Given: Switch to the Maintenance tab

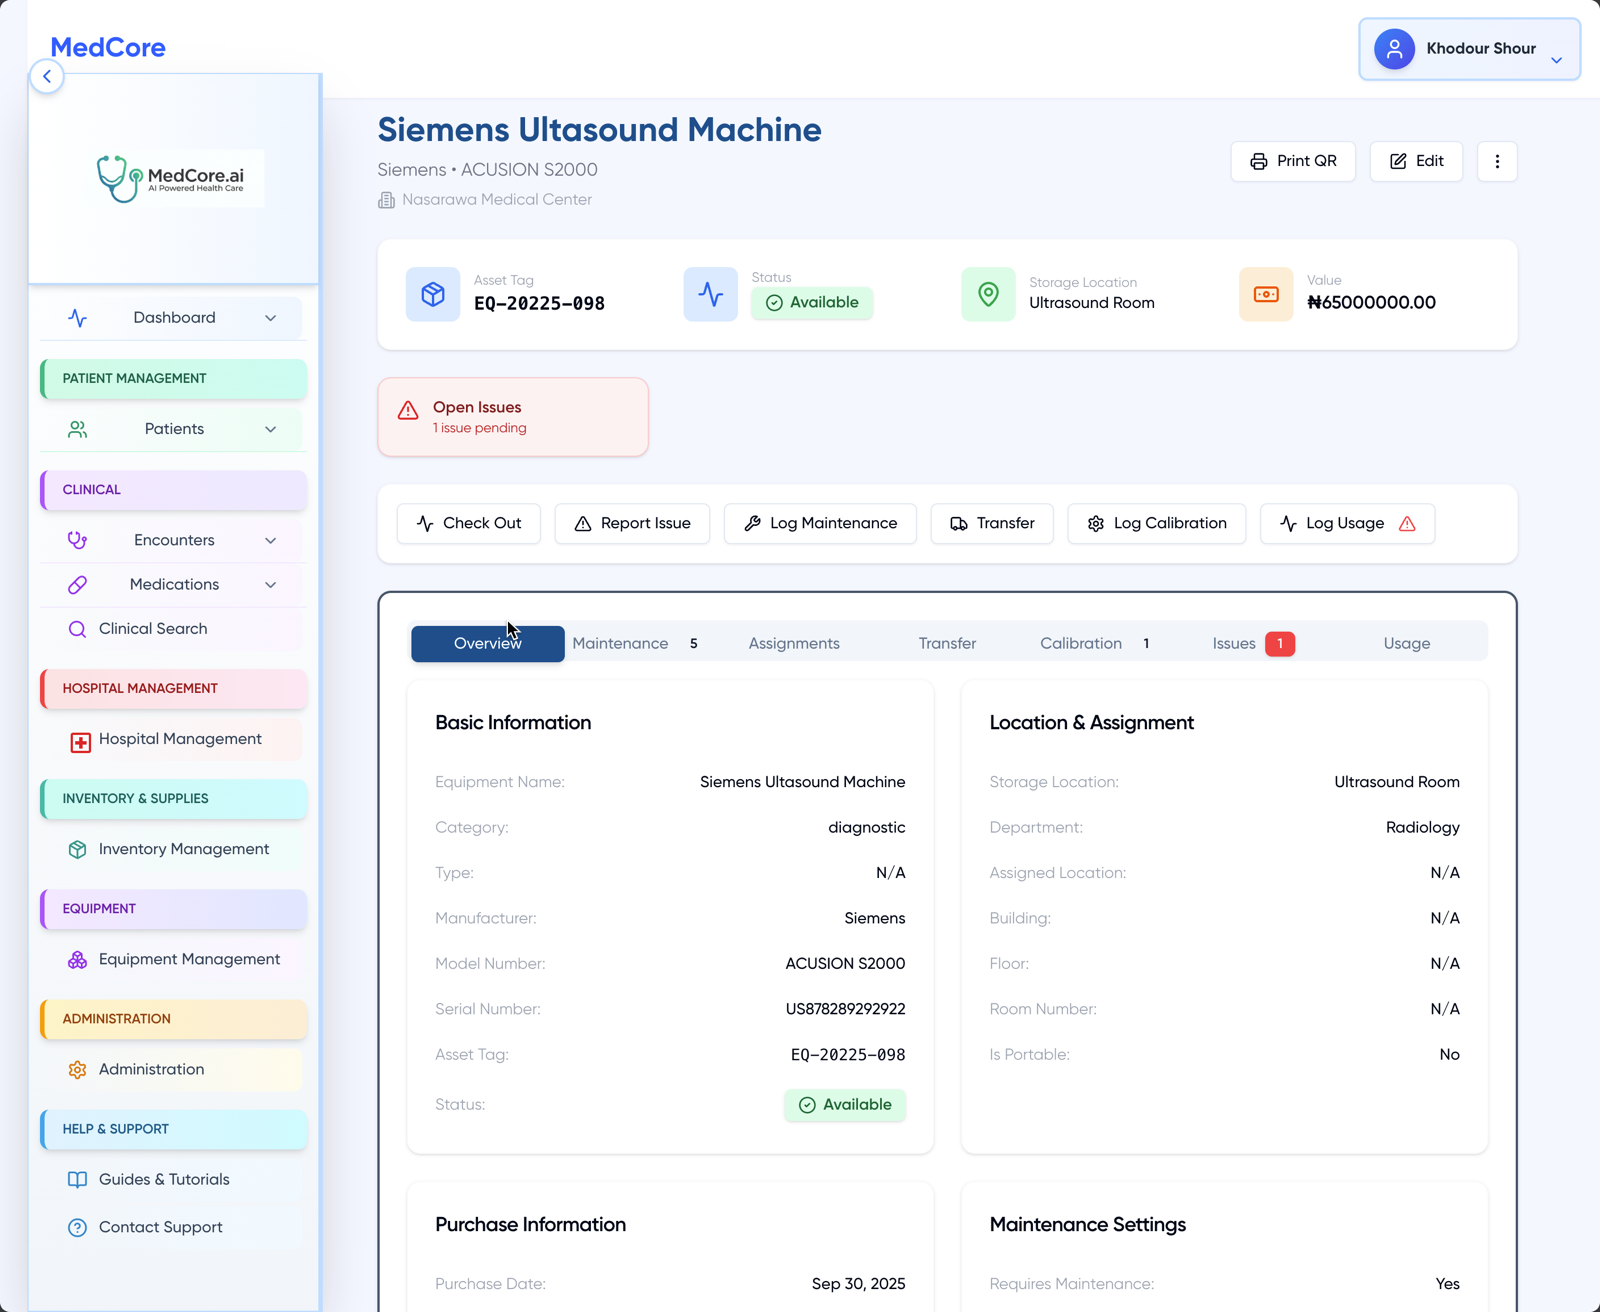Looking at the screenshot, I should tap(620, 644).
